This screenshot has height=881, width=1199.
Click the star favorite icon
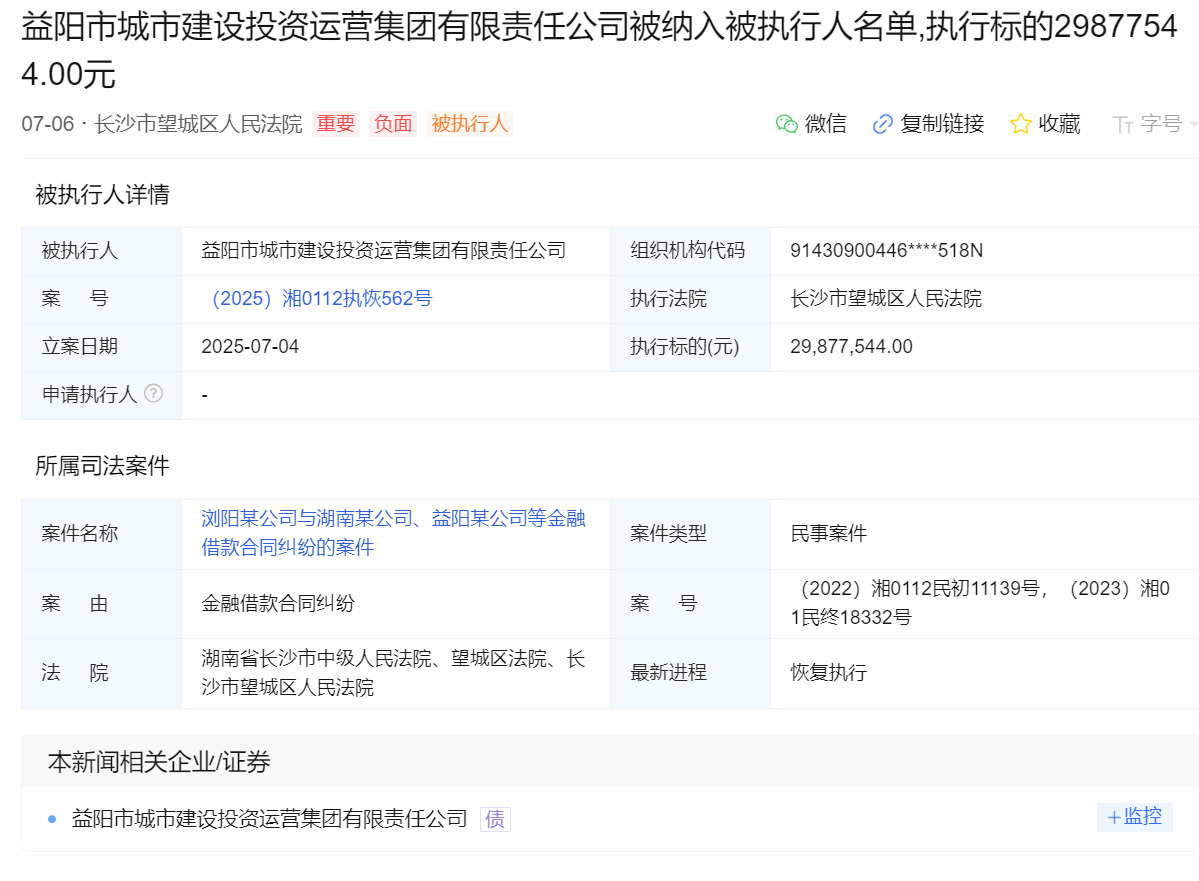point(1020,124)
